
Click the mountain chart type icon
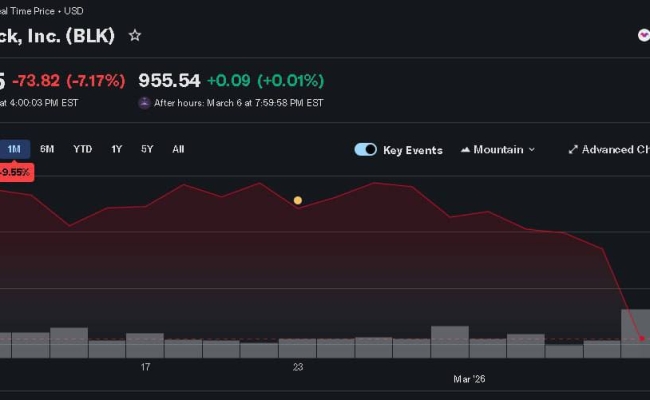click(x=465, y=150)
